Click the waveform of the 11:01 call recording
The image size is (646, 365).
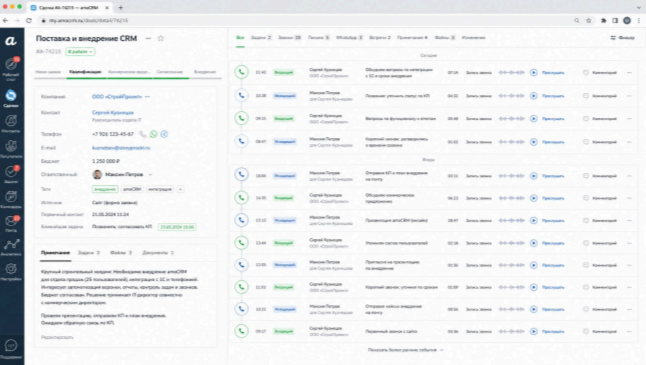point(511,287)
